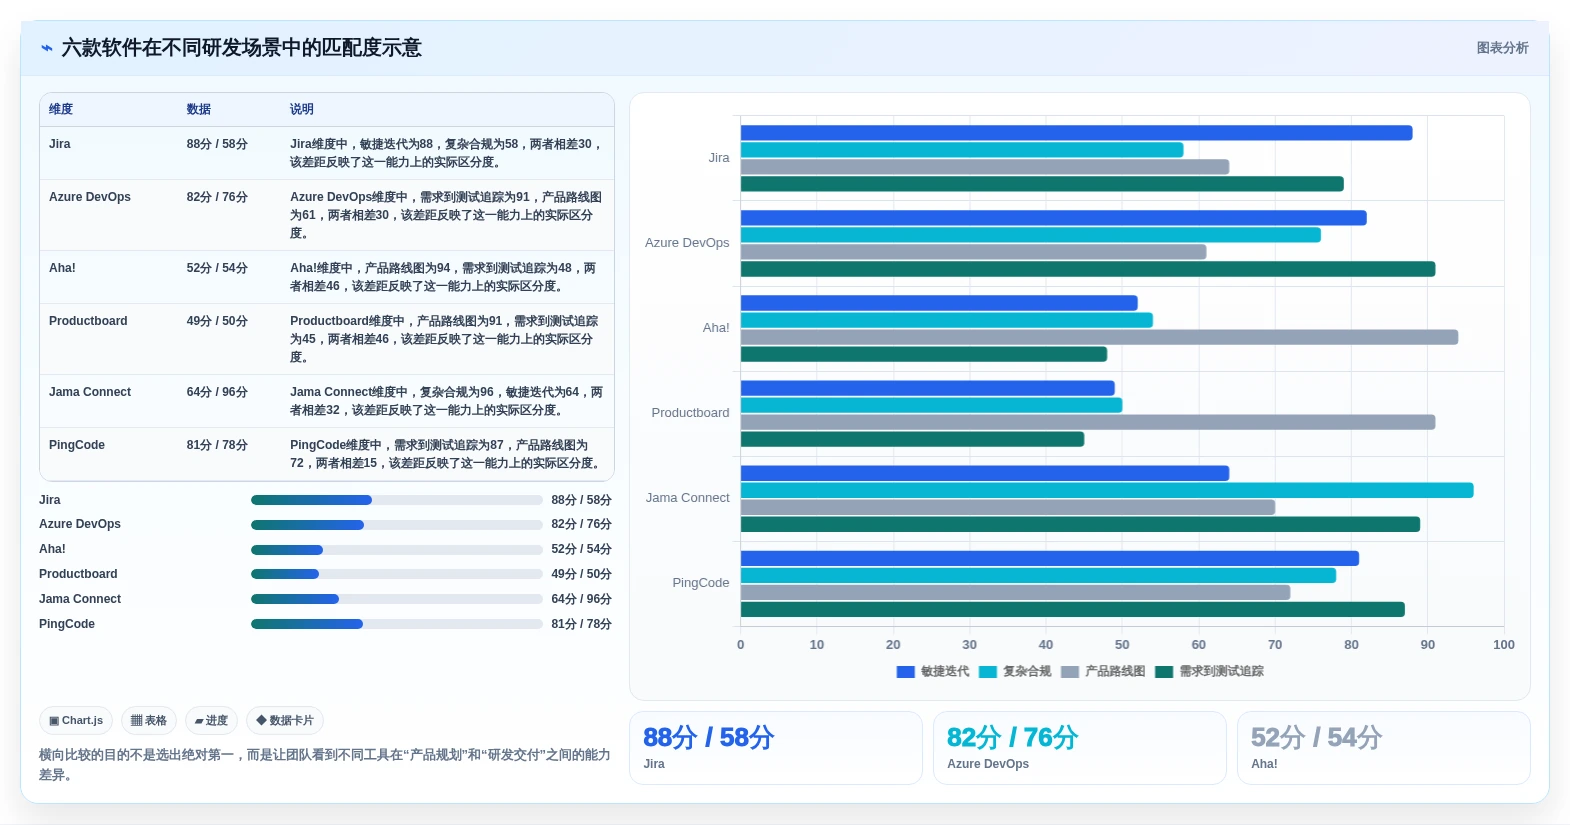Click the Azure DevOps y-axis label
Screen dimensions: 1570x825
687,243
